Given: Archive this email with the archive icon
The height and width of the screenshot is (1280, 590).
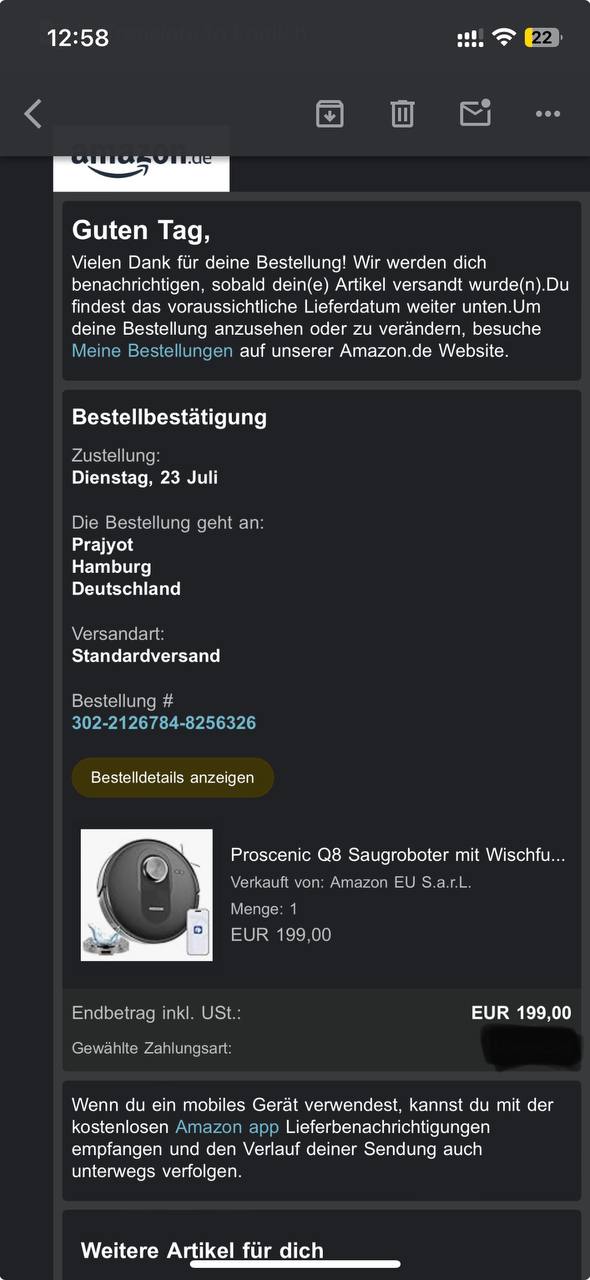Looking at the screenshot, I should pyautogui.click(x=330, y=114).
